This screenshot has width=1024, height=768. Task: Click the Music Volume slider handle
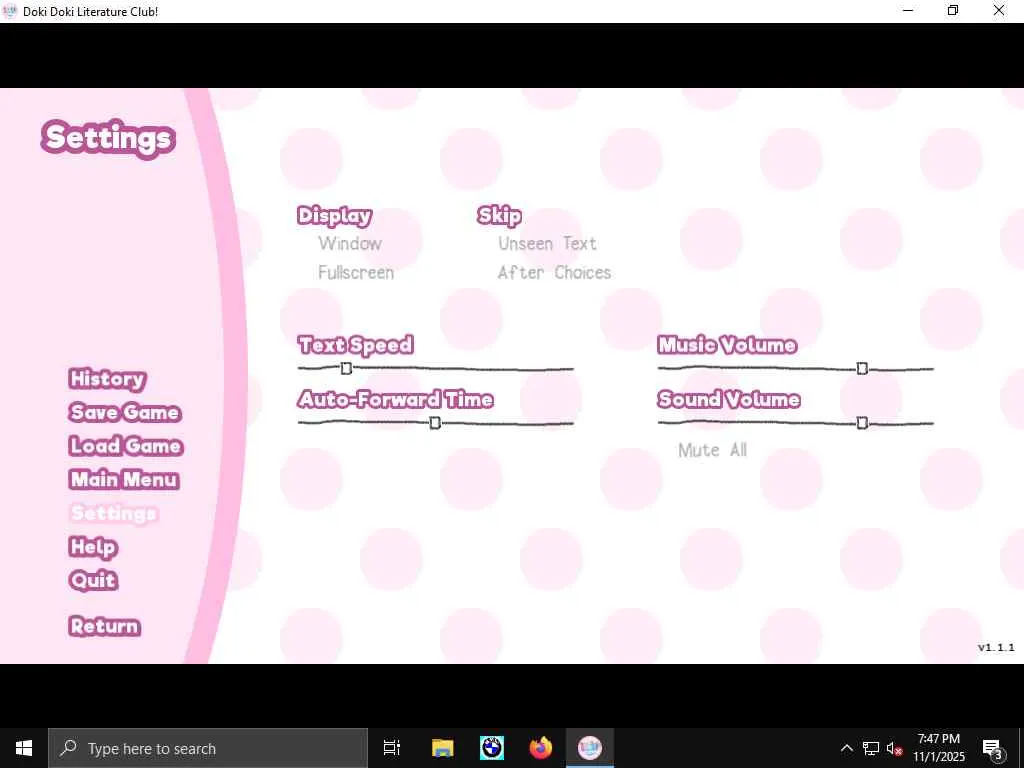tap(862, 369)
